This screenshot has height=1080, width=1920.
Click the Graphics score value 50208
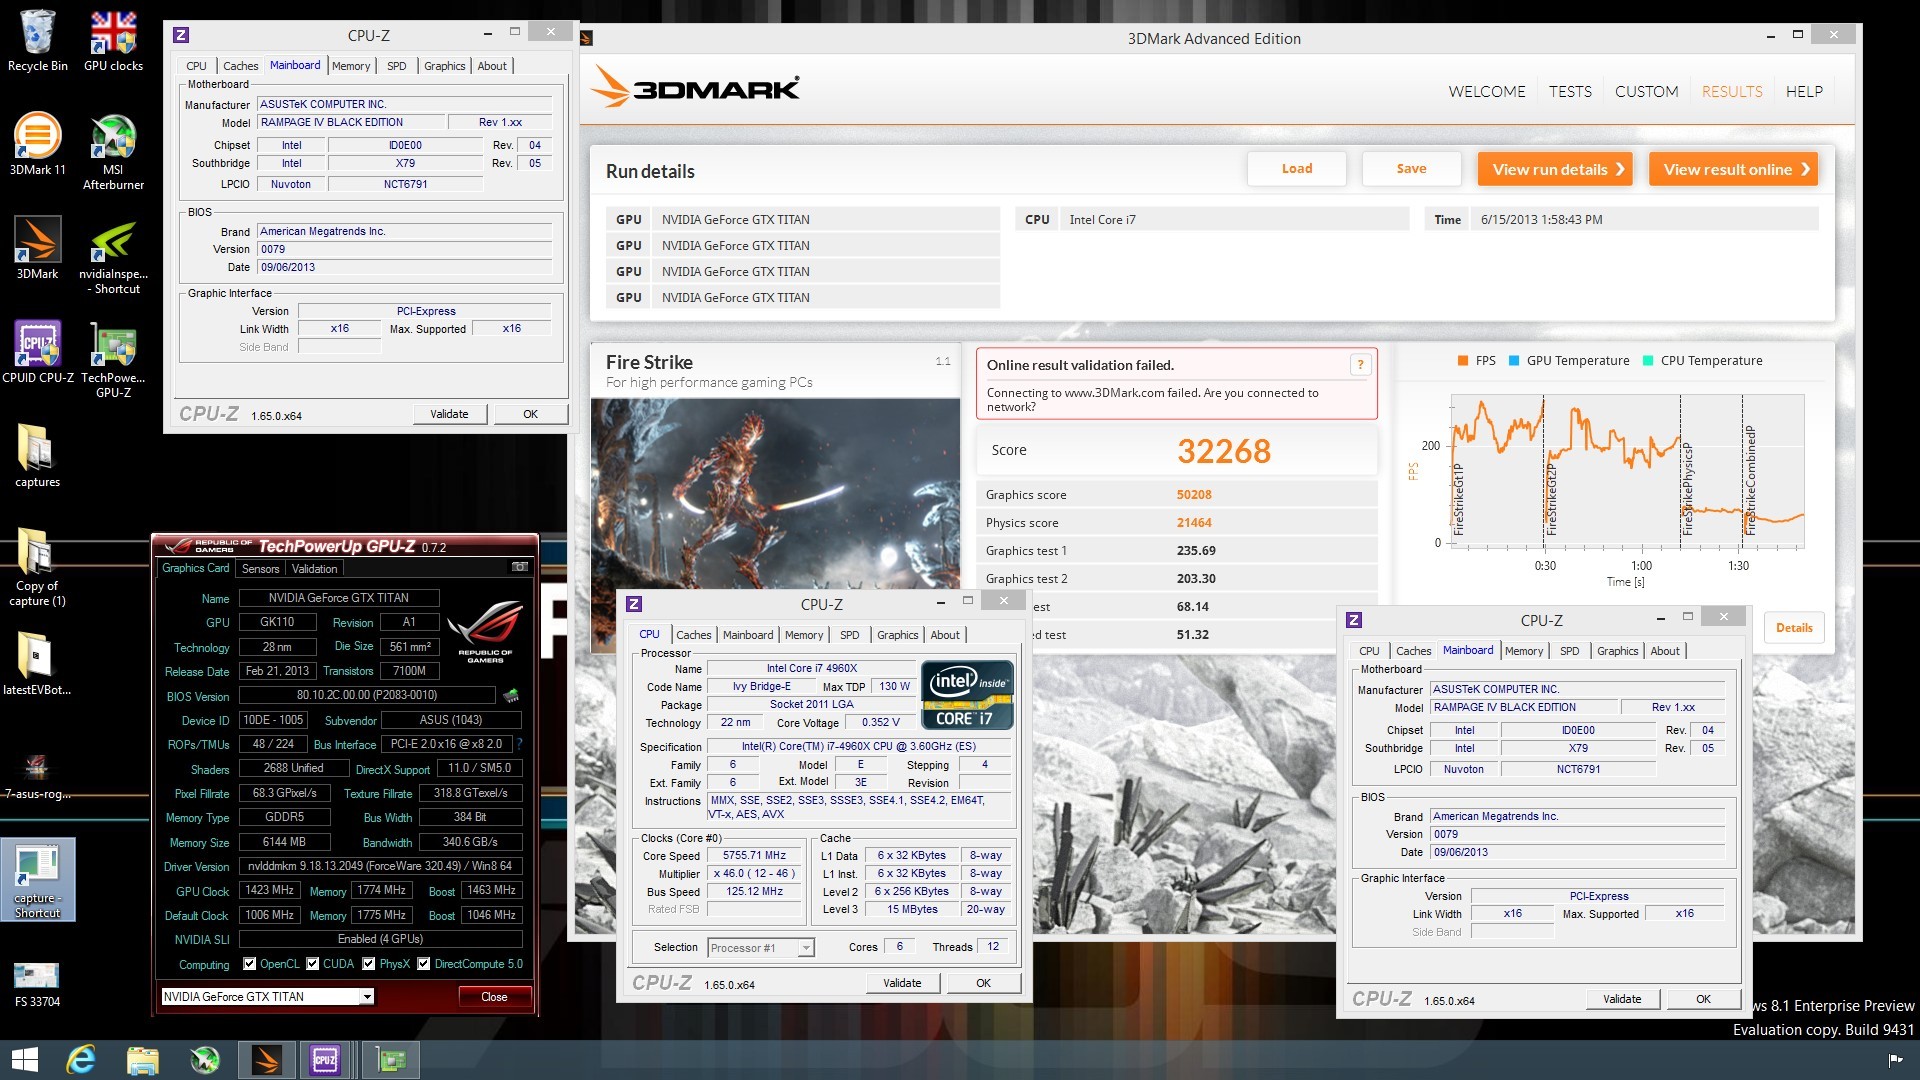[x=1194, y=495]
